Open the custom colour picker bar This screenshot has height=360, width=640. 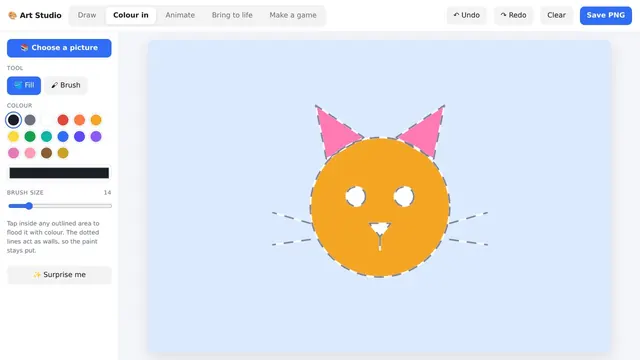(59, 173)
